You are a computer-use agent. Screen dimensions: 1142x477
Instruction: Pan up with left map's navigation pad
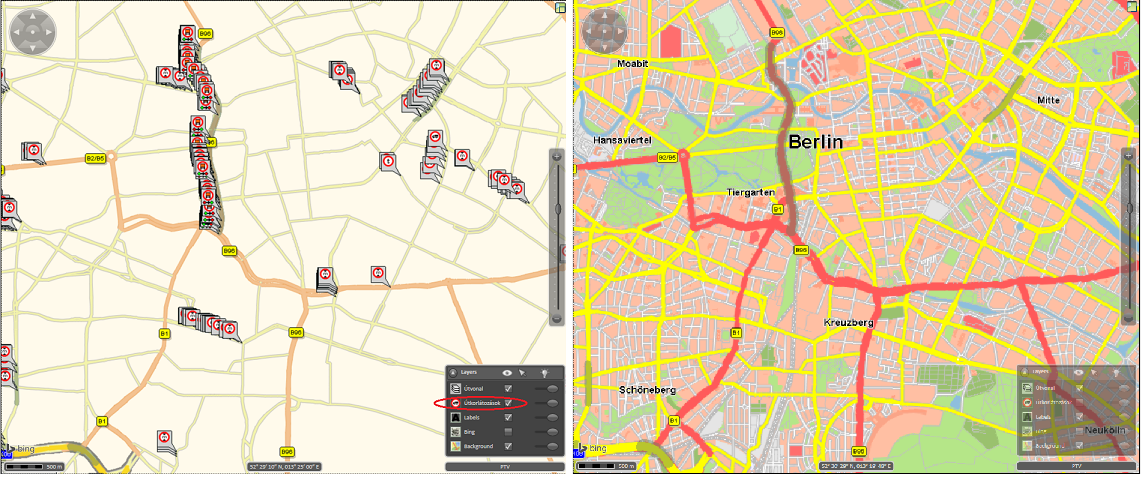click(x=33, y=18)
